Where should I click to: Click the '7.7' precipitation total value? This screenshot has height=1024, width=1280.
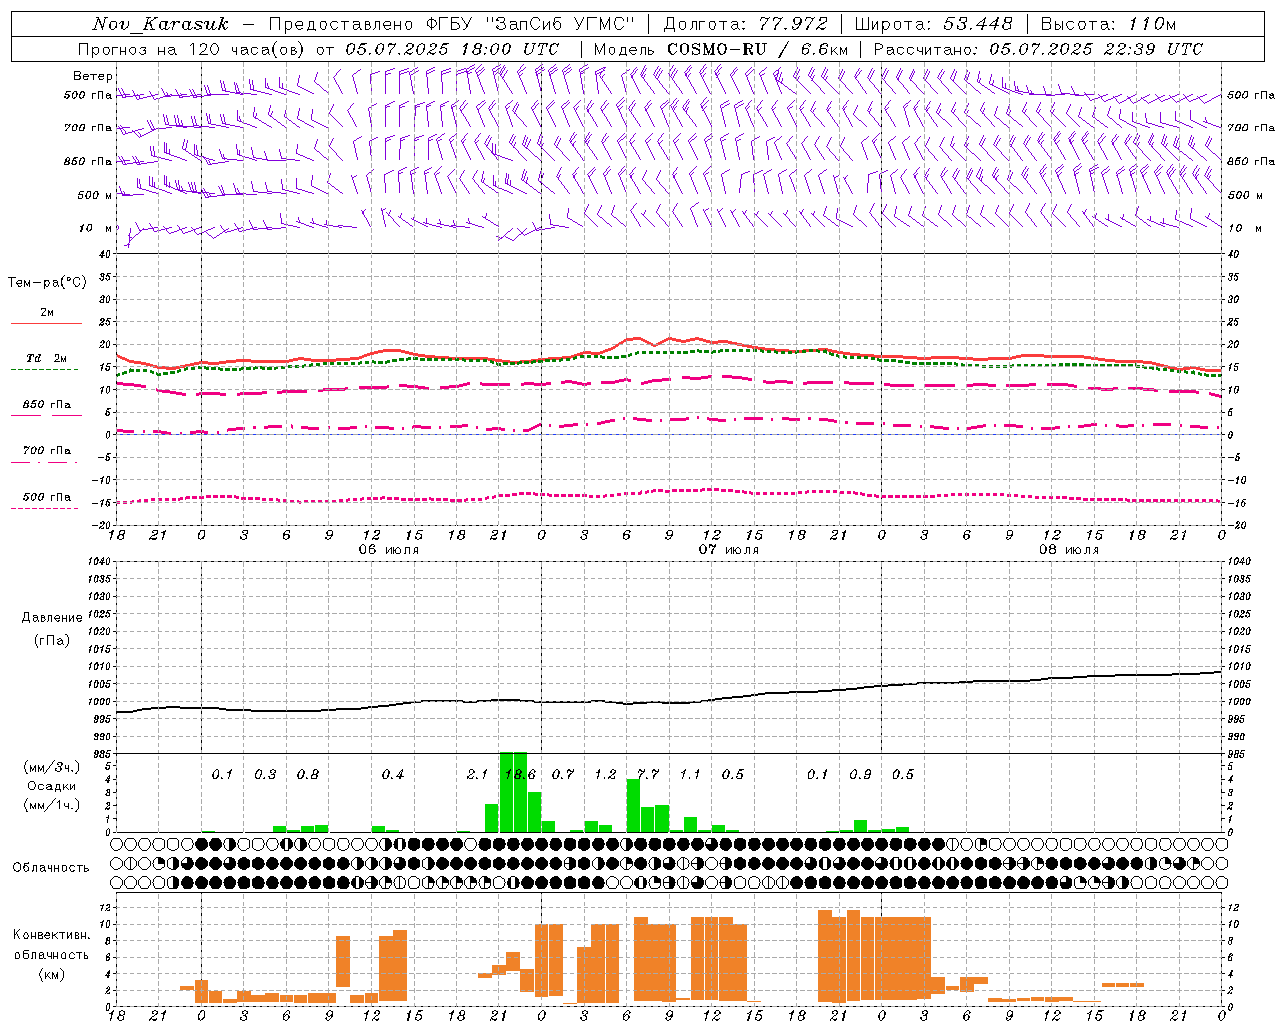click(x=648, y=775)
